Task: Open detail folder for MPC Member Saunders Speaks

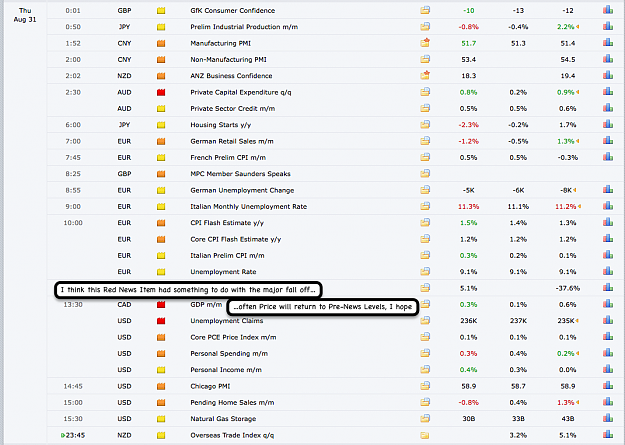Action: coord(425,173)
